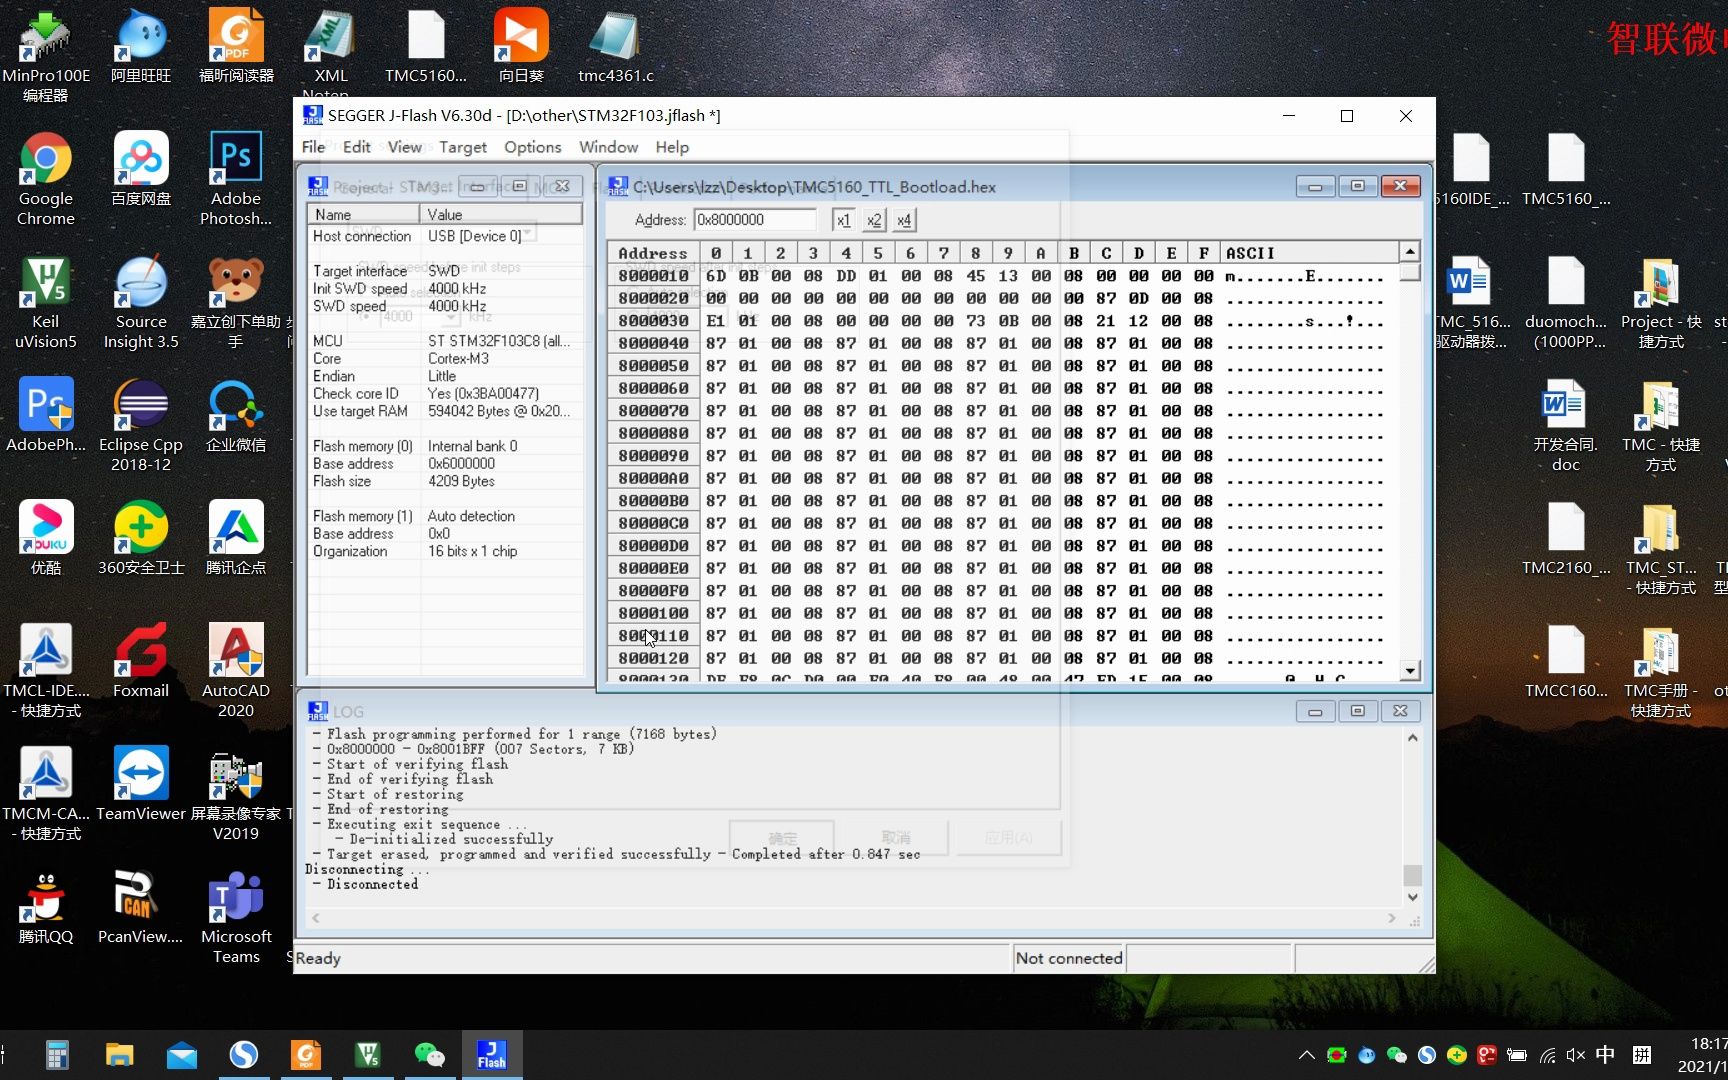Click address row 8000010 in hex view
Viewport: 1728px width, 1080px height.
coord(653,276)
